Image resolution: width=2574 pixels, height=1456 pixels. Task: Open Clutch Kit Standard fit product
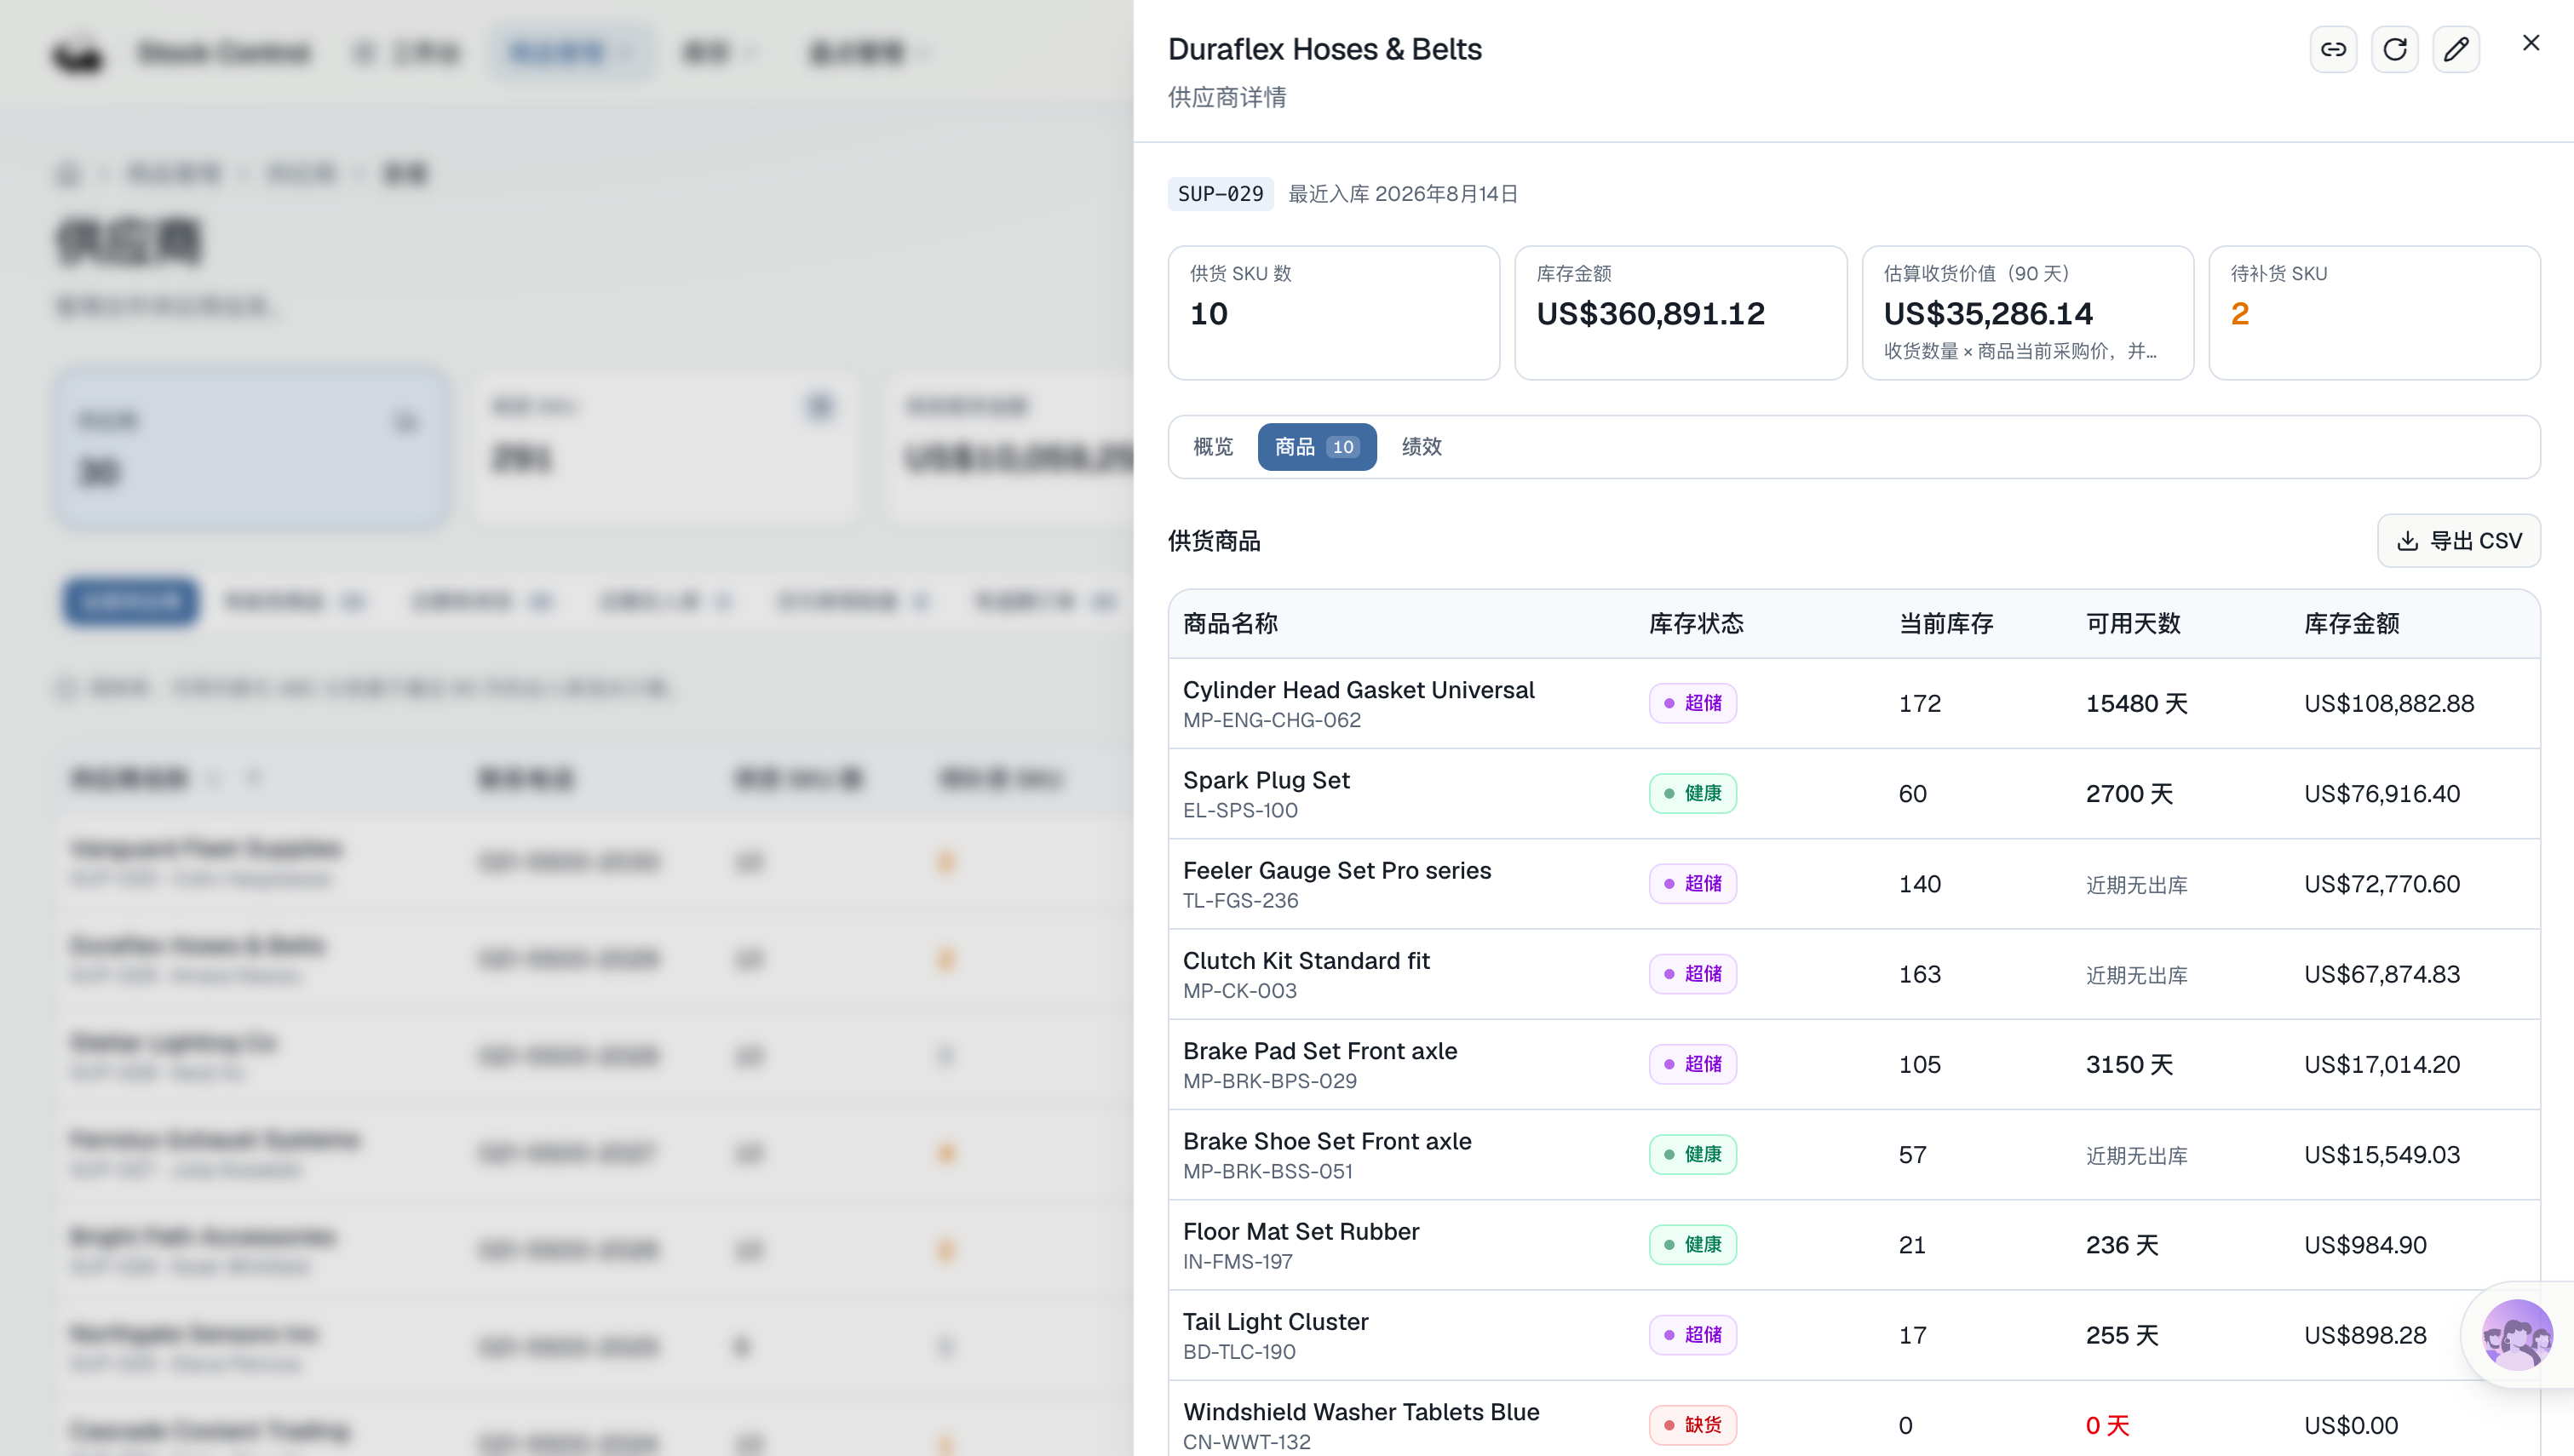[x=1306, y=961]
